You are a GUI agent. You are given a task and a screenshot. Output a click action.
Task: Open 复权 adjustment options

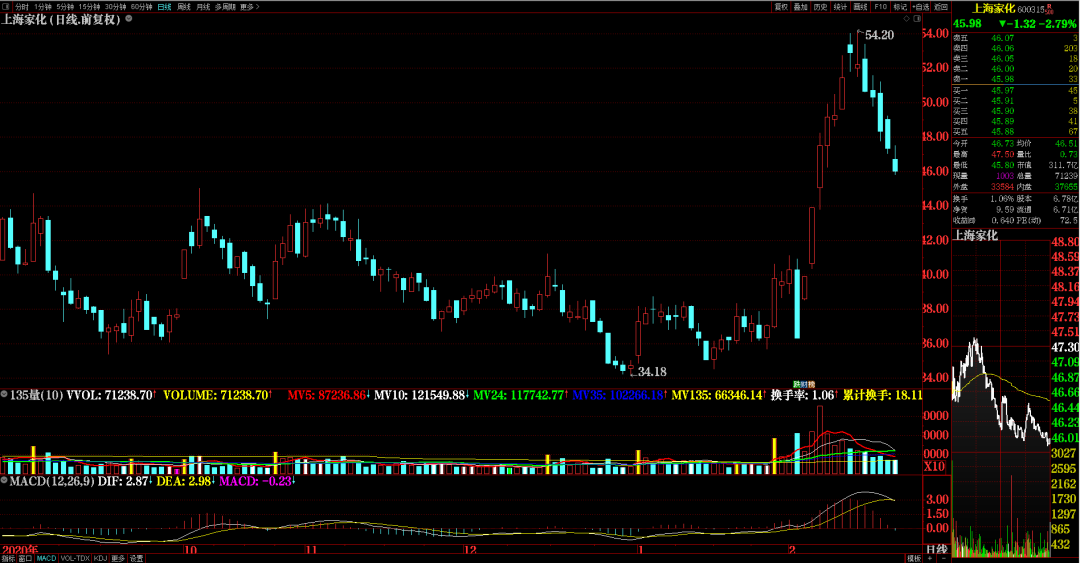[x=781, y=6]
